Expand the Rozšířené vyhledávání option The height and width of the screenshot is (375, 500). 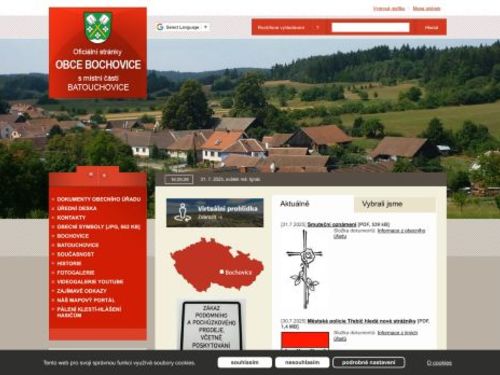coord(288,28)
